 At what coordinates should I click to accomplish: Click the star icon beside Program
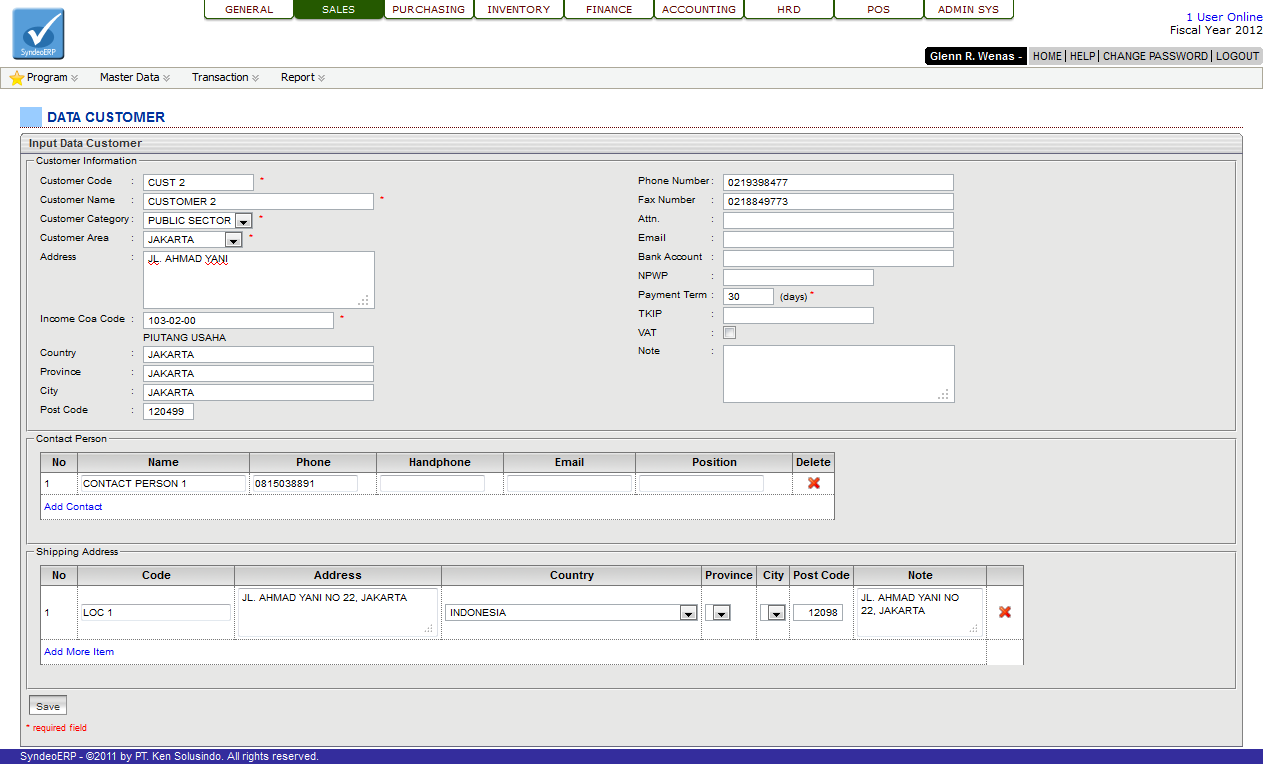tap(16, 78)
